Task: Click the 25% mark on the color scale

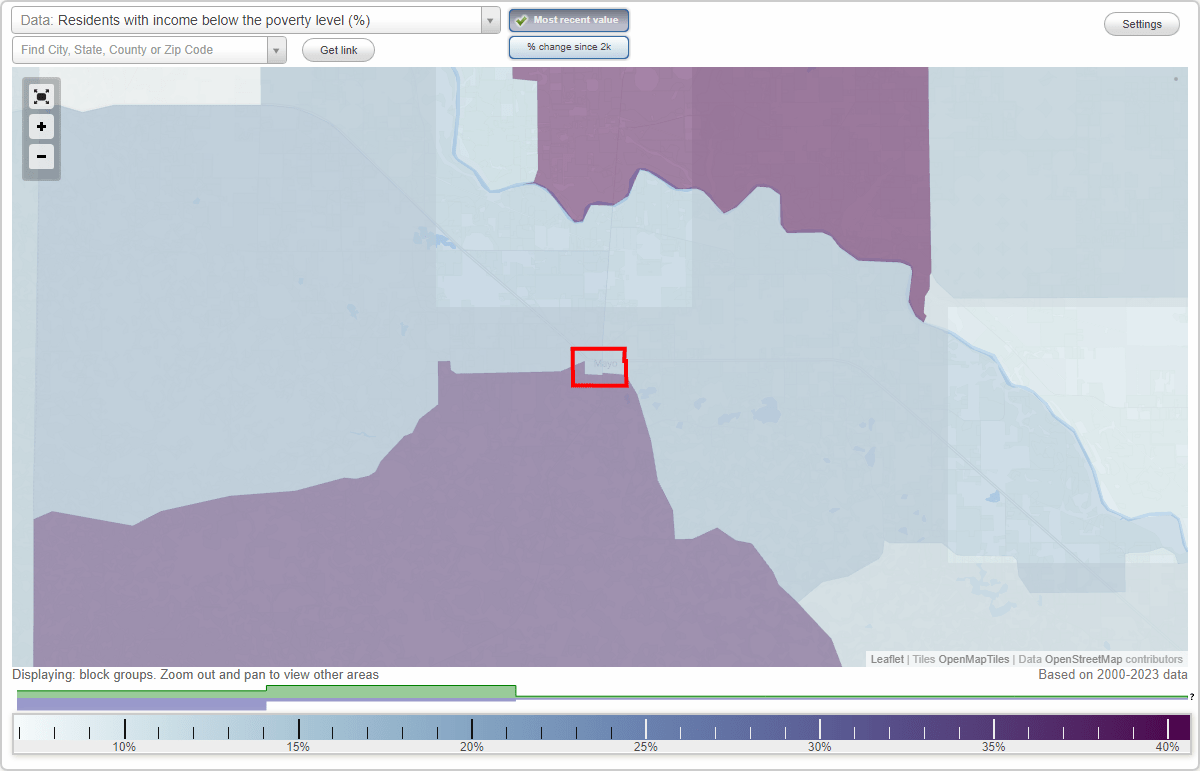Action: click(646, 727)
